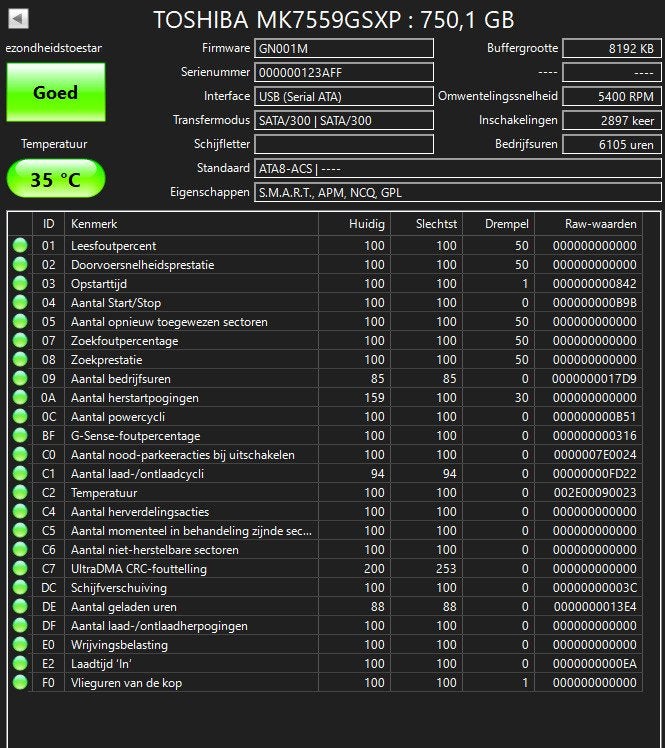Click the Standaard field ATA8-ACS

coord(458,168)
